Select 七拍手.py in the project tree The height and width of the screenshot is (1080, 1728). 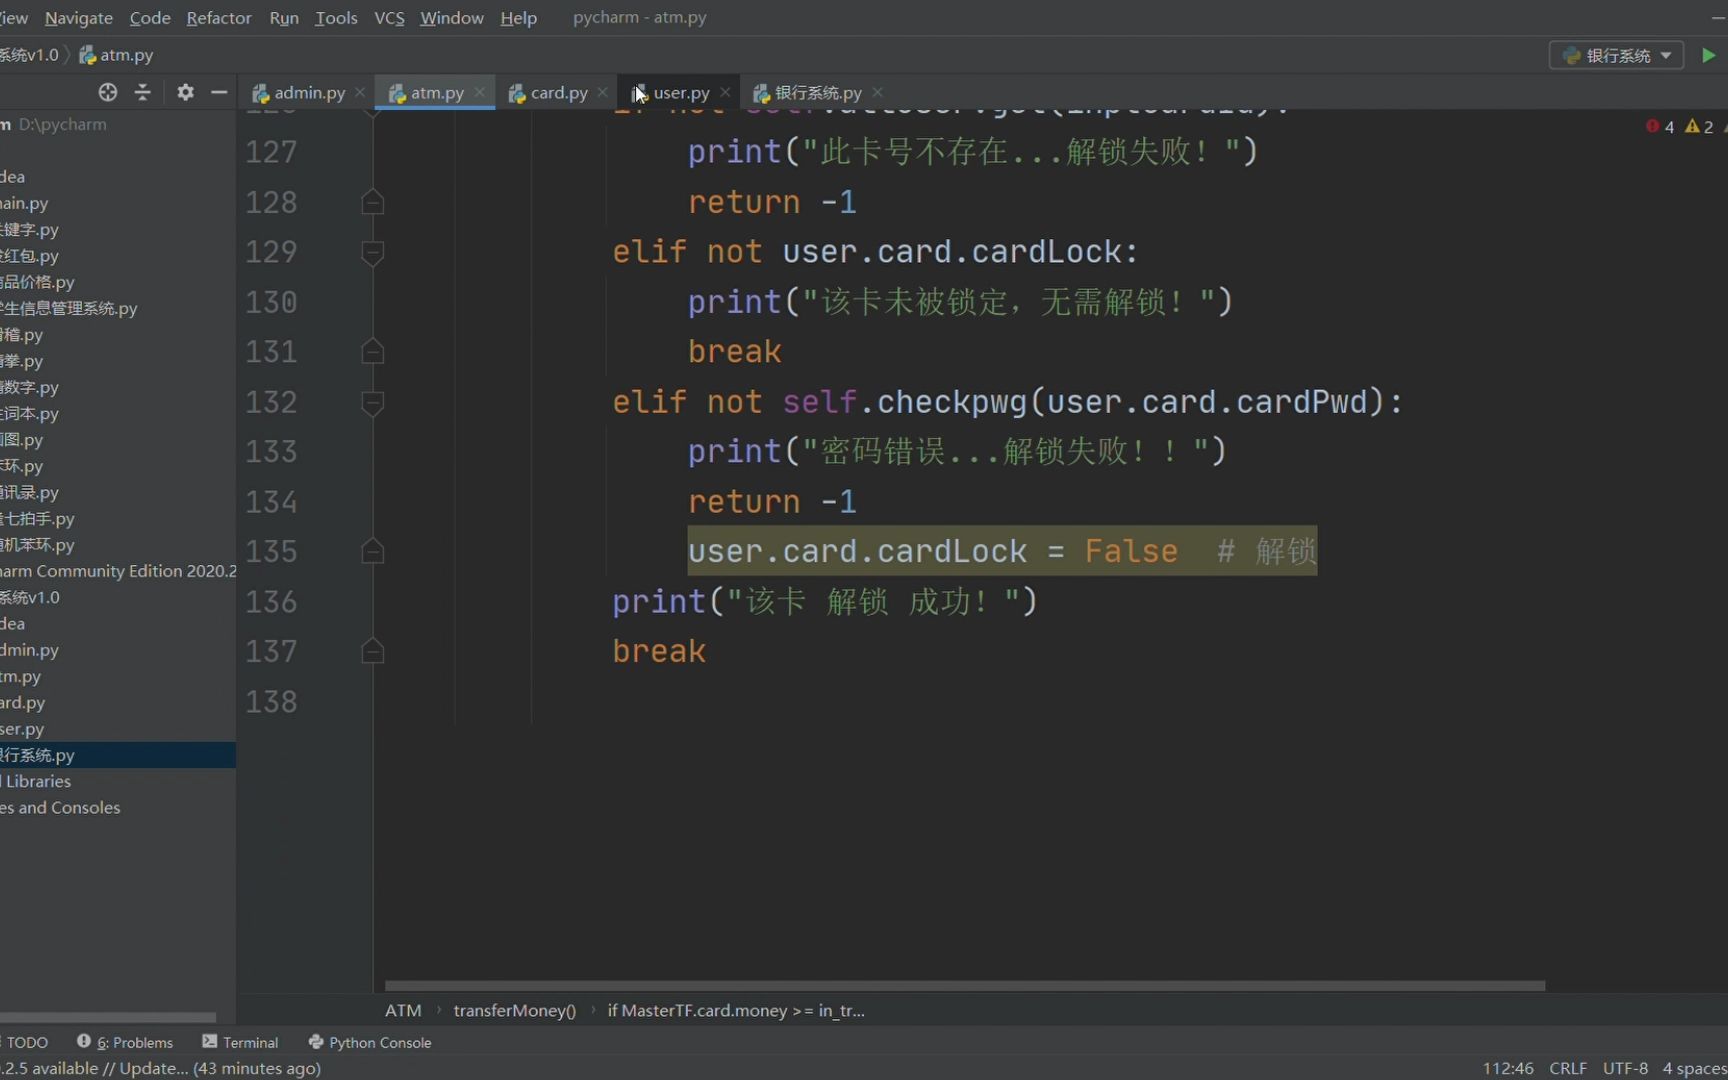(x=118, y=518)
